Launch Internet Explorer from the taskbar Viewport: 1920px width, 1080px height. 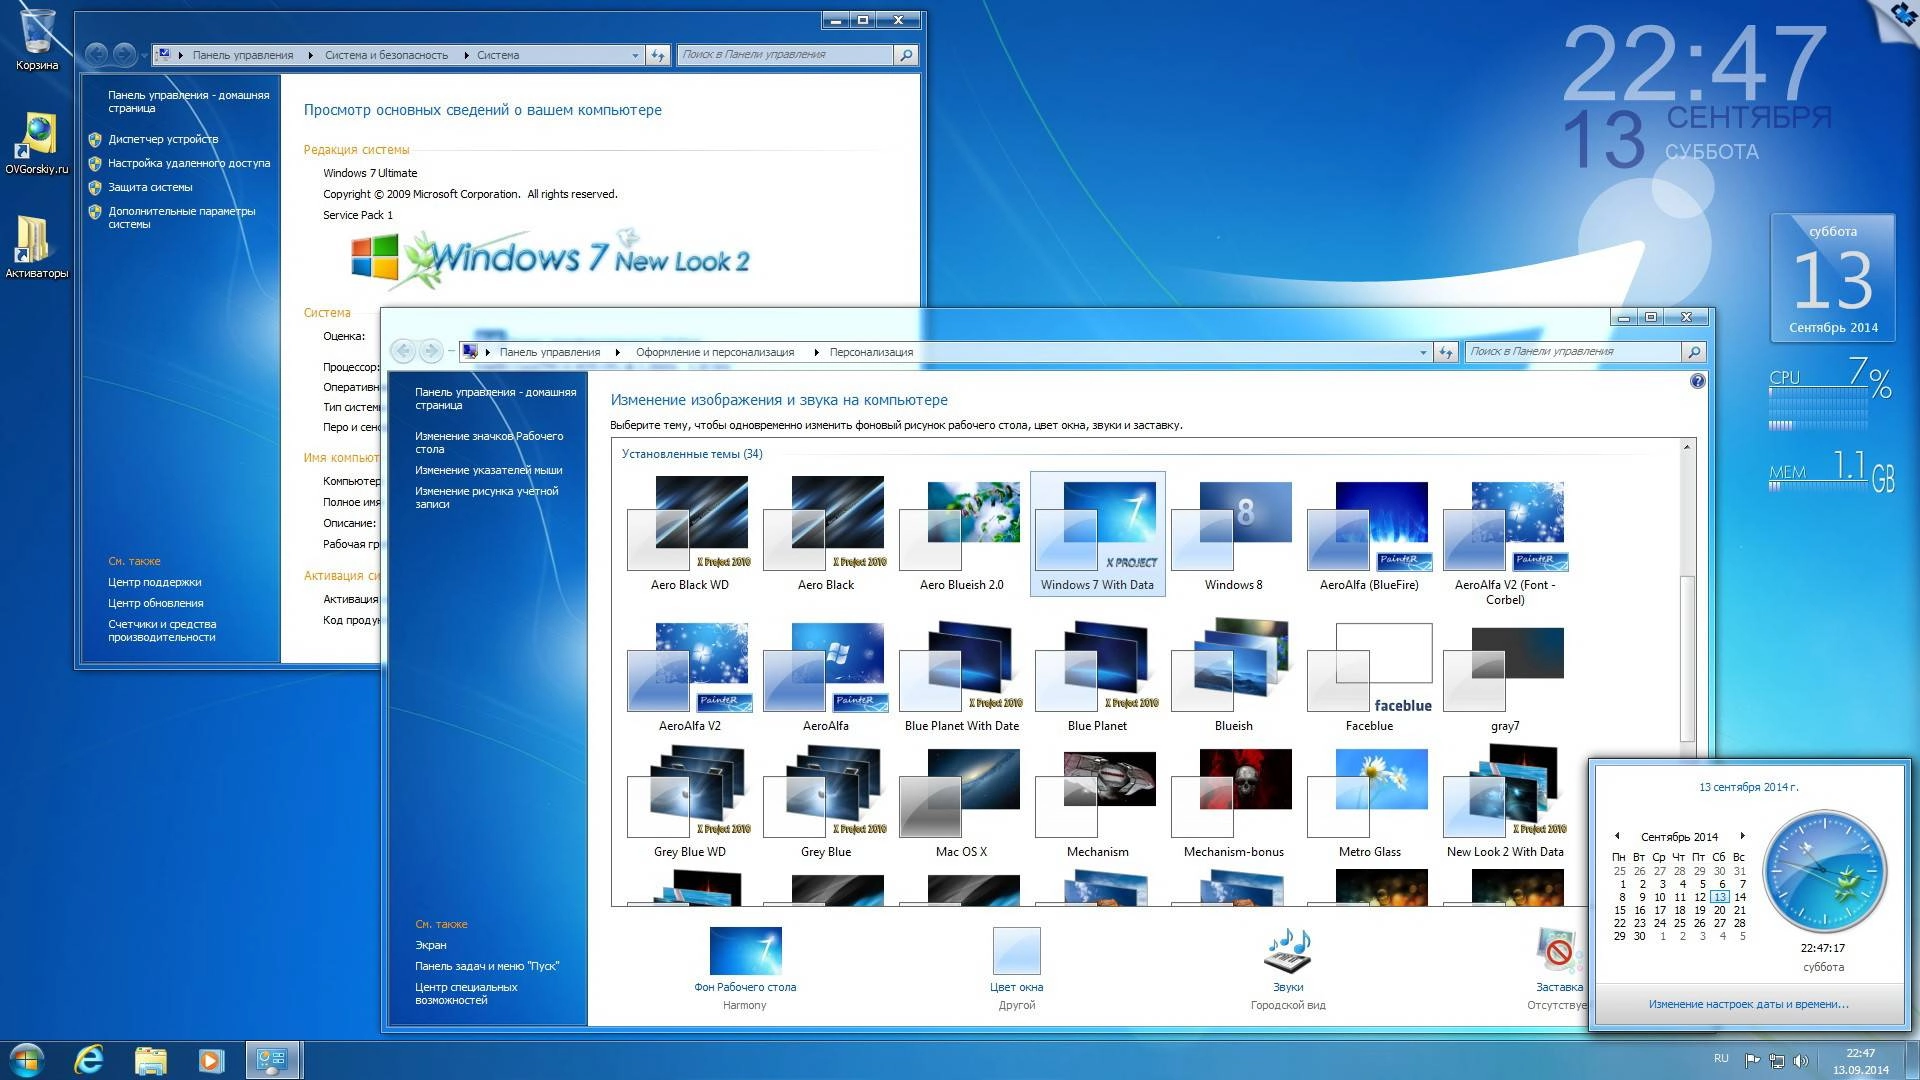tap(89, 1060)
